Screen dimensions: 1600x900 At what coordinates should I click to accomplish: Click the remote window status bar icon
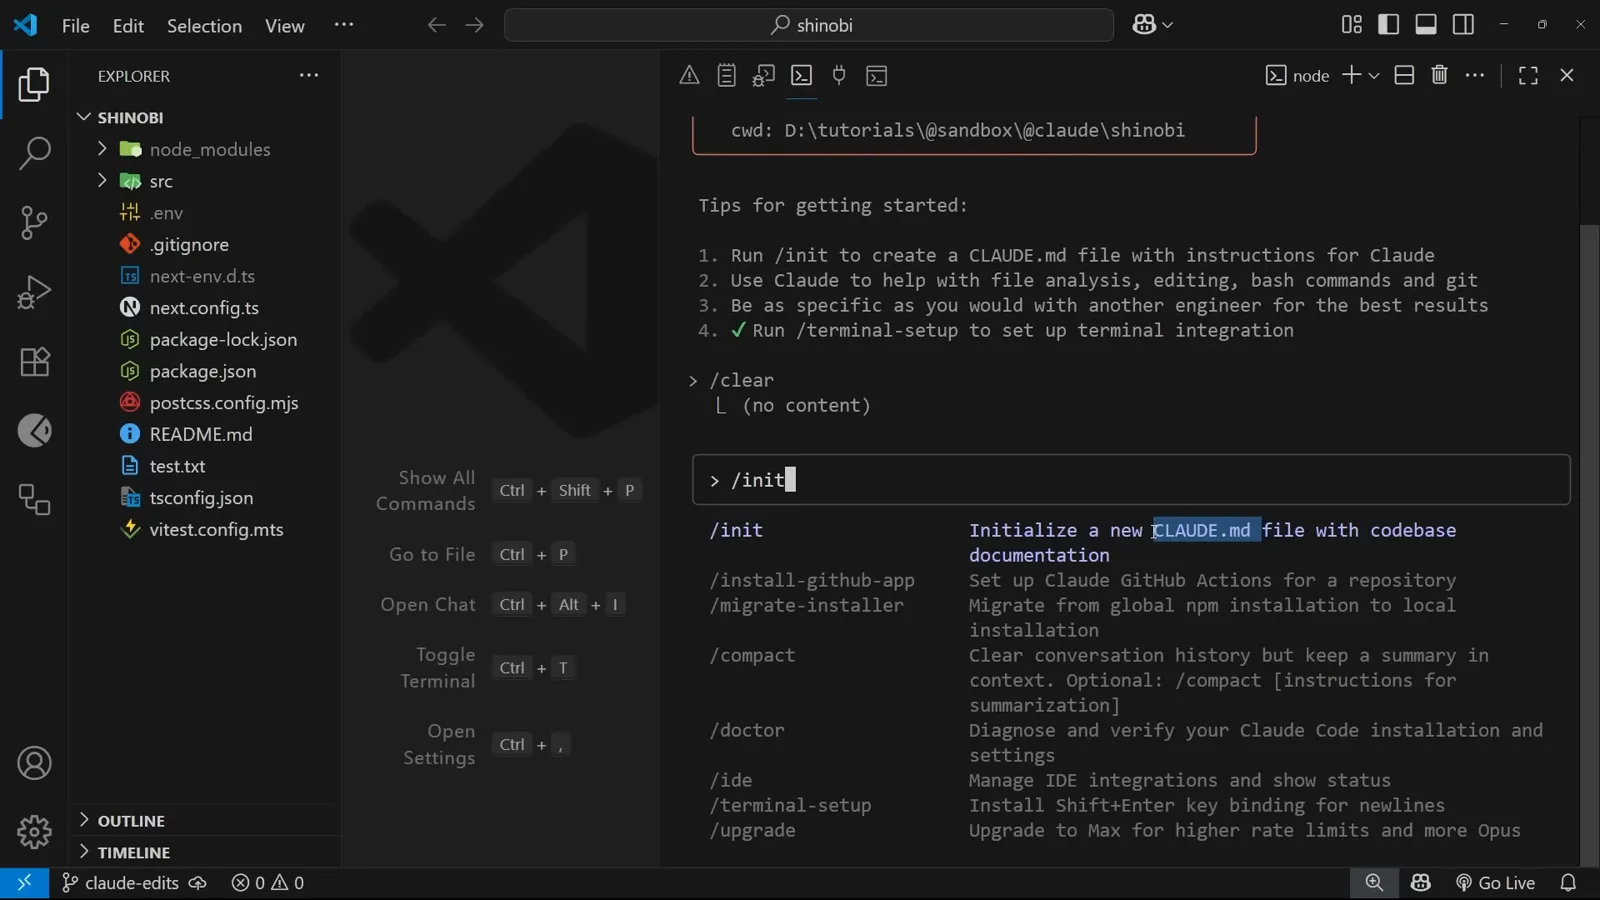coord(24,883)
